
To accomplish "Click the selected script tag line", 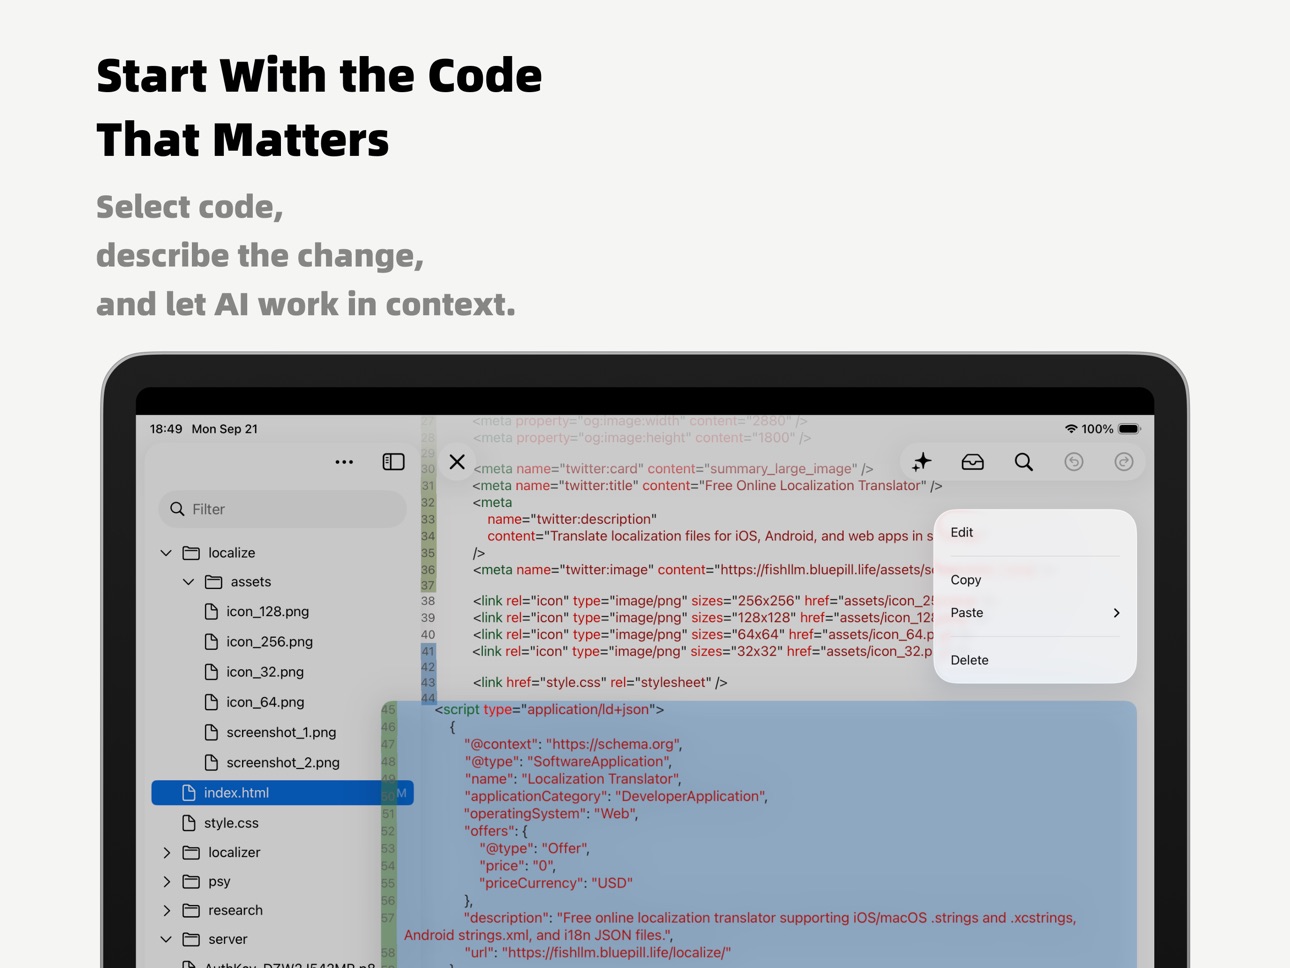I will 549,710.
